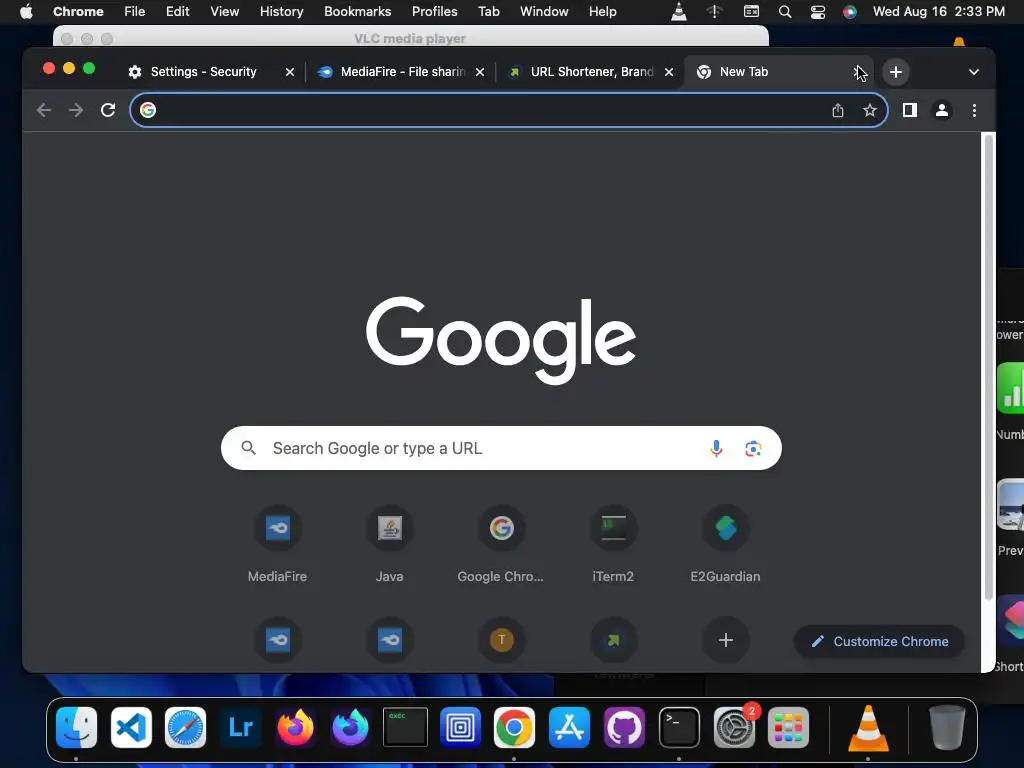Switch to the URL Shortener tab
This screenshot has height=768, width=1024.
(x=592, y=72)
